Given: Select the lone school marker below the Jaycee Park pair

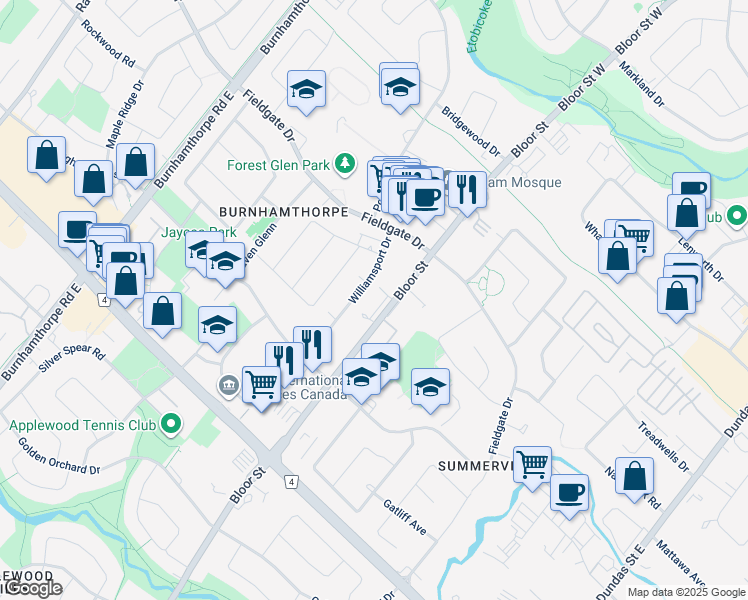Looking at the screenshot, I should pyautogui.click(x=218, y=327).
